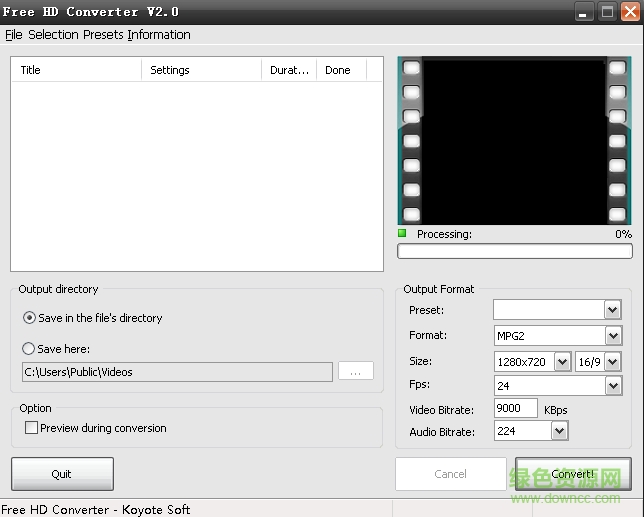The image size is (644, 517).
Task: Click the Processing progress bar
Action: click(515, 251)
